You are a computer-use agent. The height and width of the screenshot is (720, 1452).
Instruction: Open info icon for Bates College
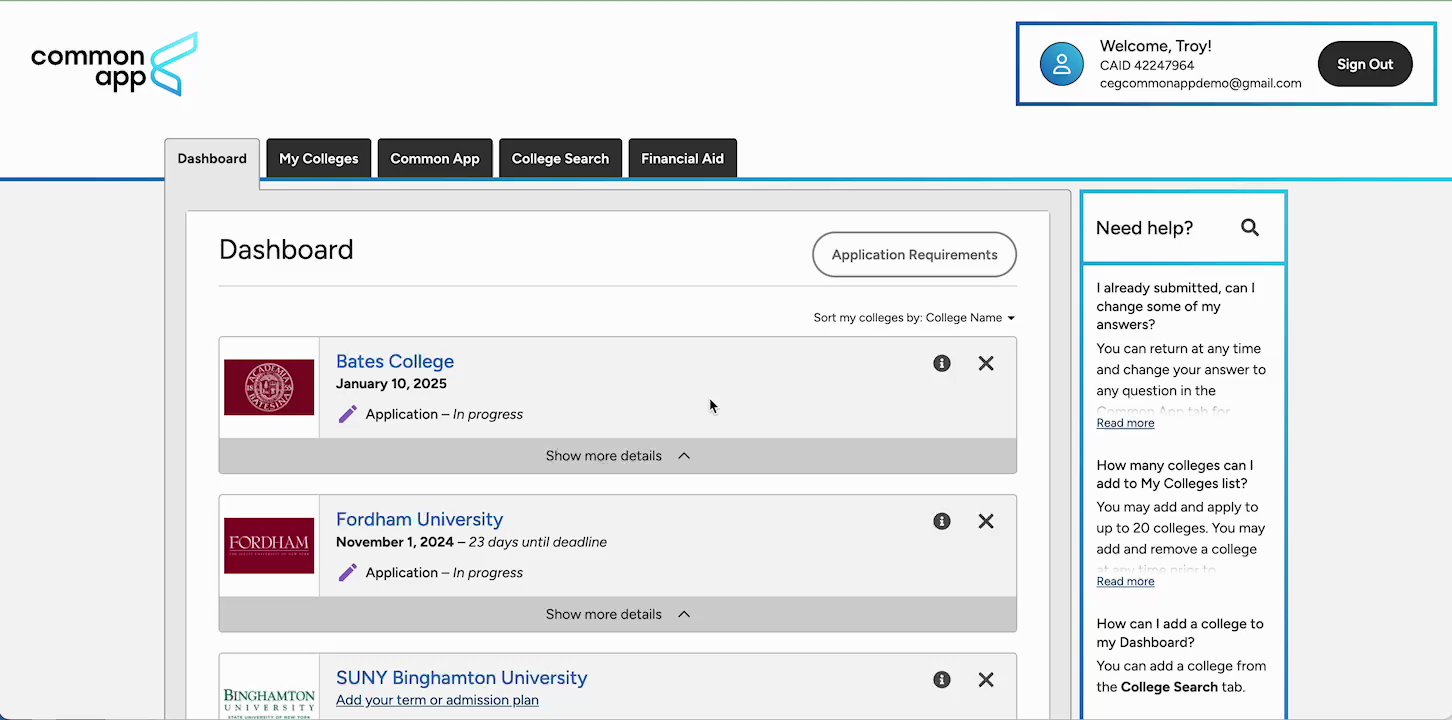[x=942, y=363]
